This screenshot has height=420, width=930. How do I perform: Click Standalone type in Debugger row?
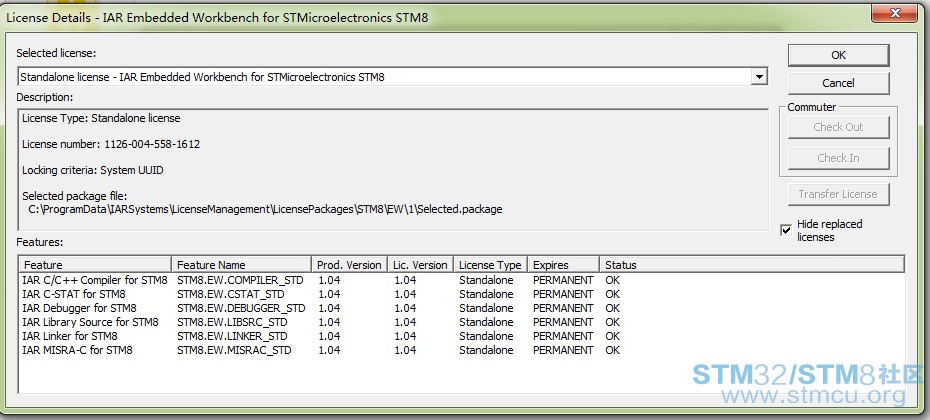(486, 308)
